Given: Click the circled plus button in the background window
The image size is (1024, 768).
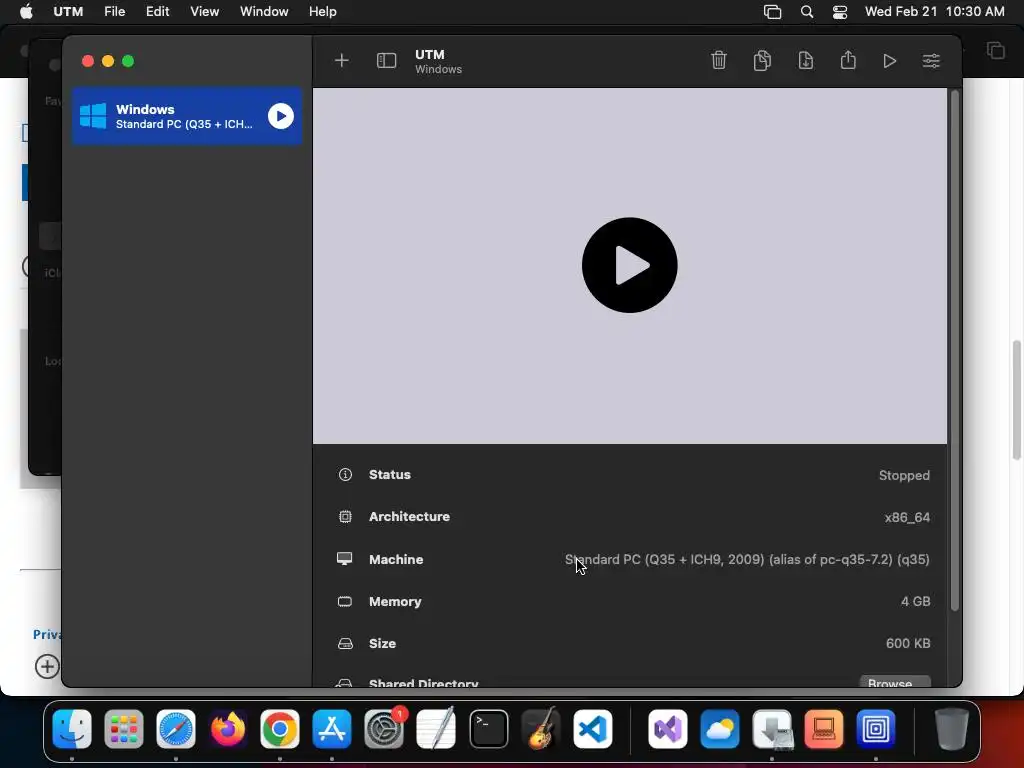Looking at the screenshot, I should point(47,667).
